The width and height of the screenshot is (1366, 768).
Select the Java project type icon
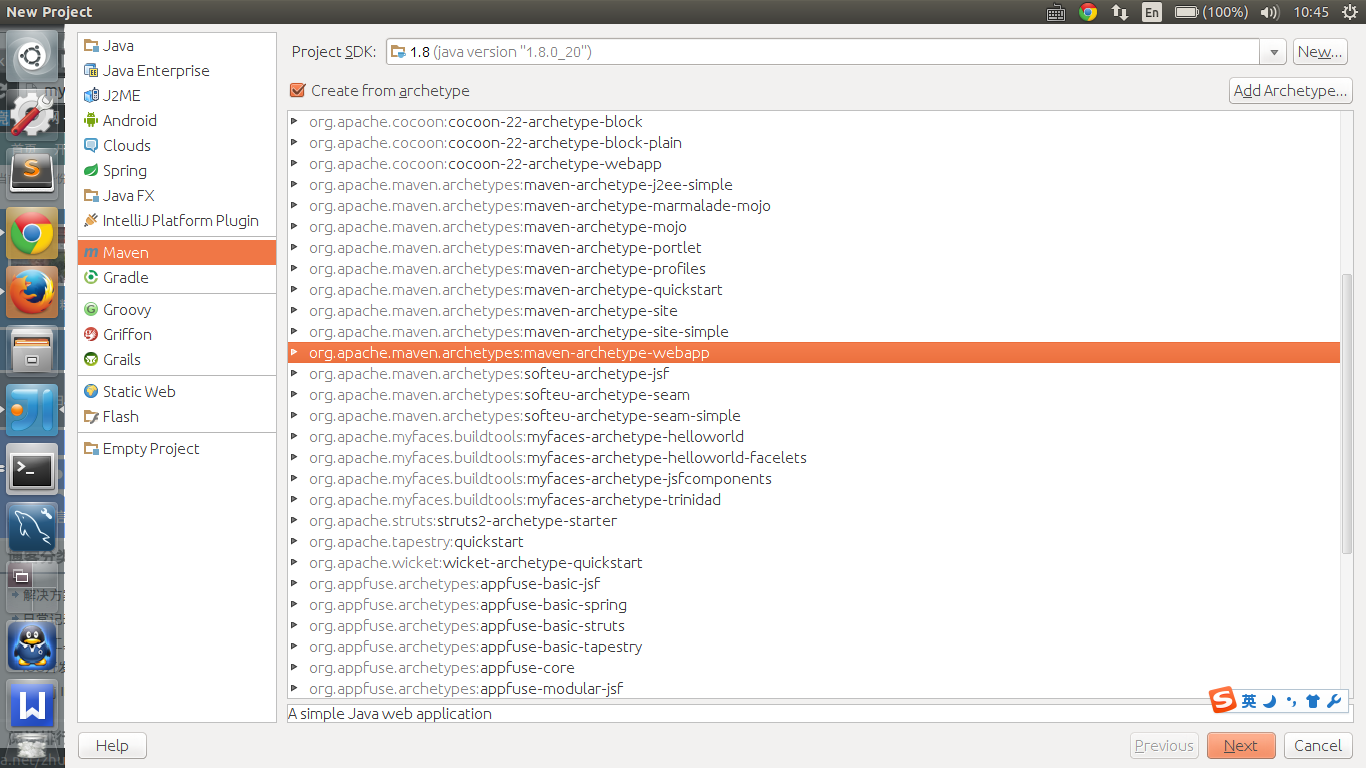click(x=92, y=46)
